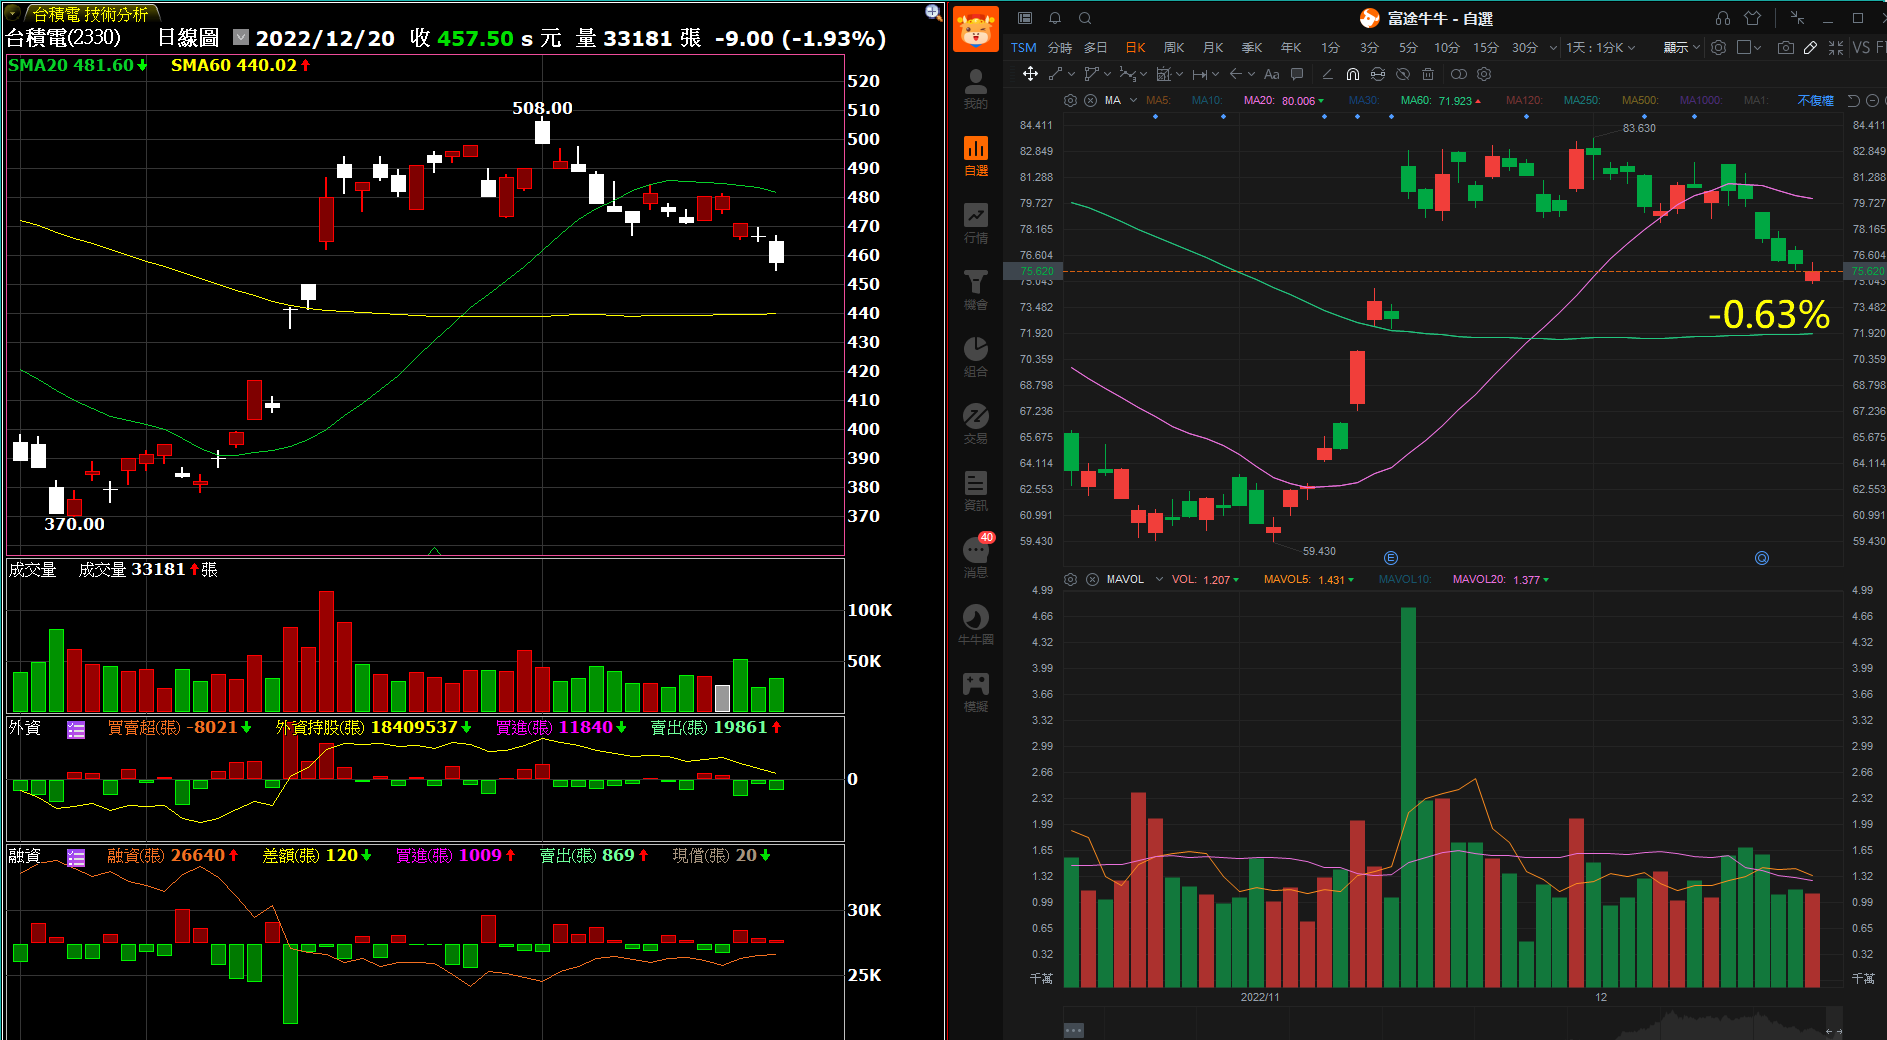
Task: Toggle hide all drawings eye icon
Action: point(1403,74)
